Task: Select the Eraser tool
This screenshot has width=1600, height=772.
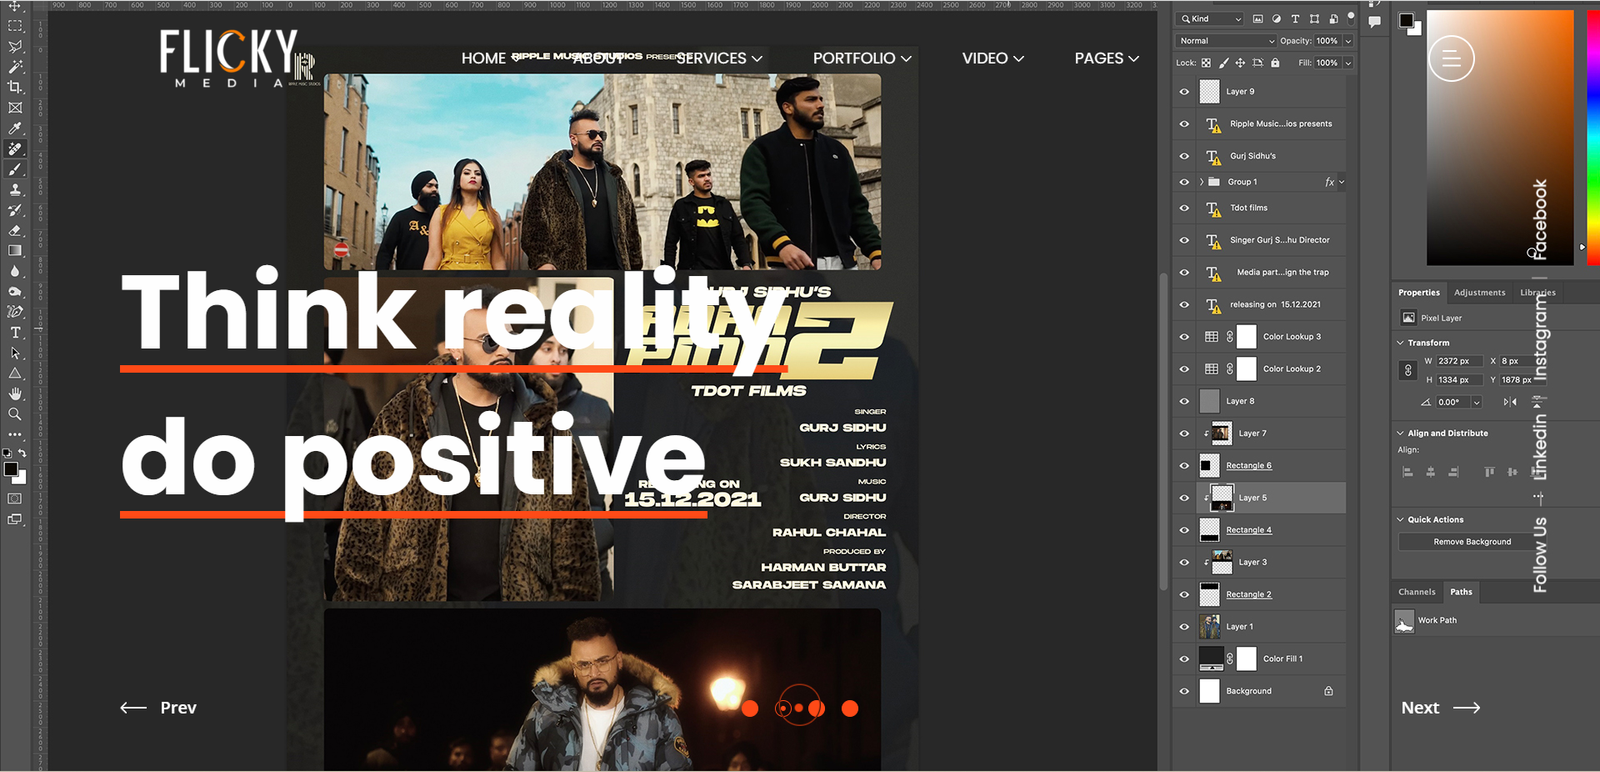Action: [x=15, y=230]
